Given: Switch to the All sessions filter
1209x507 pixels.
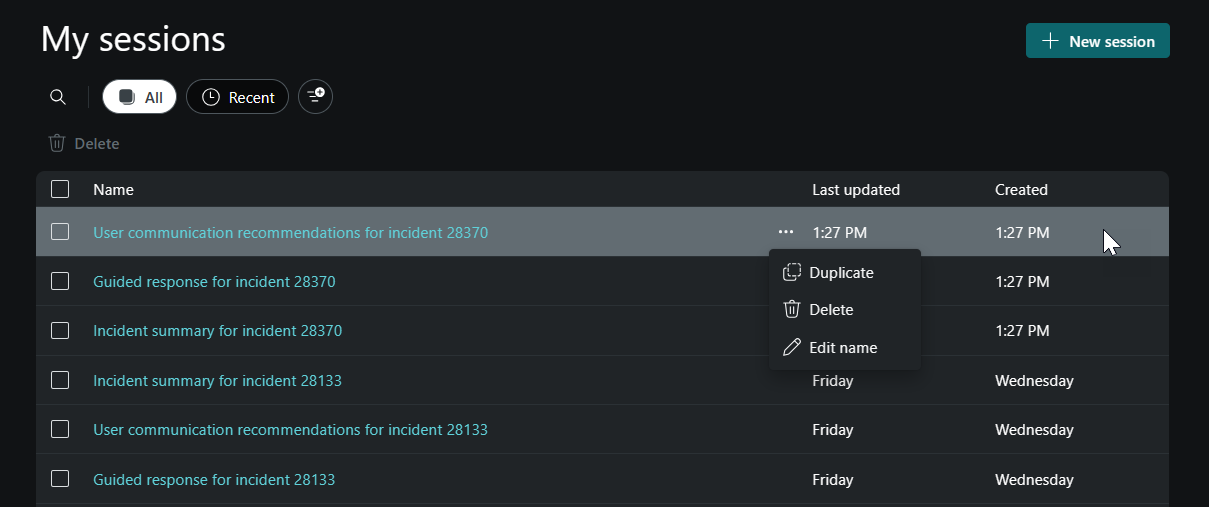Looking at the screenshot, I should point(140,97).
